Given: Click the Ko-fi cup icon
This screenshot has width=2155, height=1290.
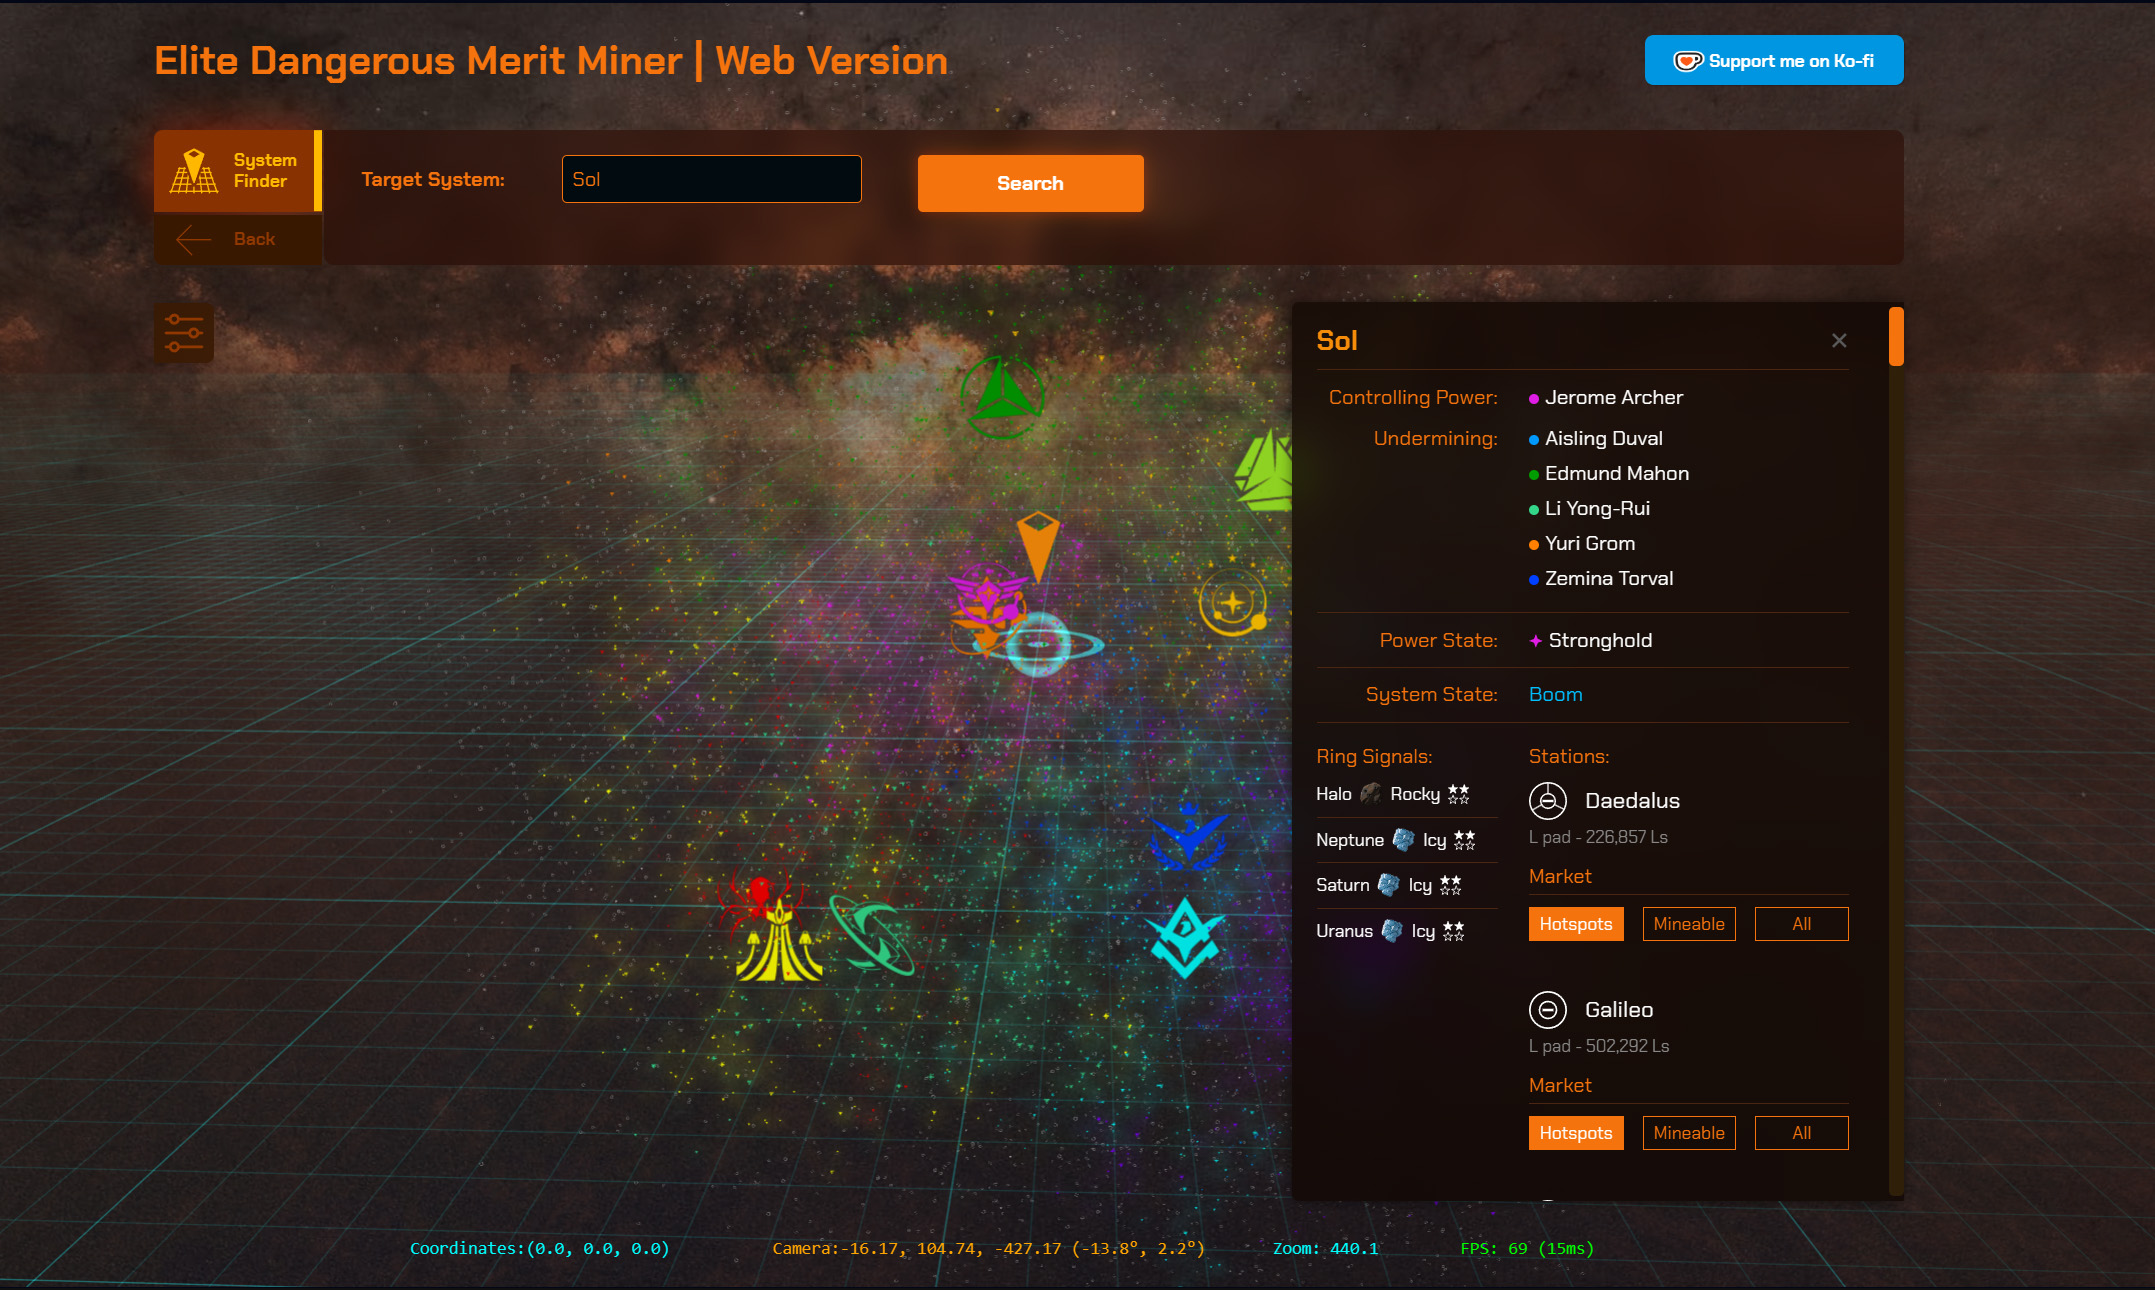Looking at the screenshot, I should click(x=1688, y=61).
